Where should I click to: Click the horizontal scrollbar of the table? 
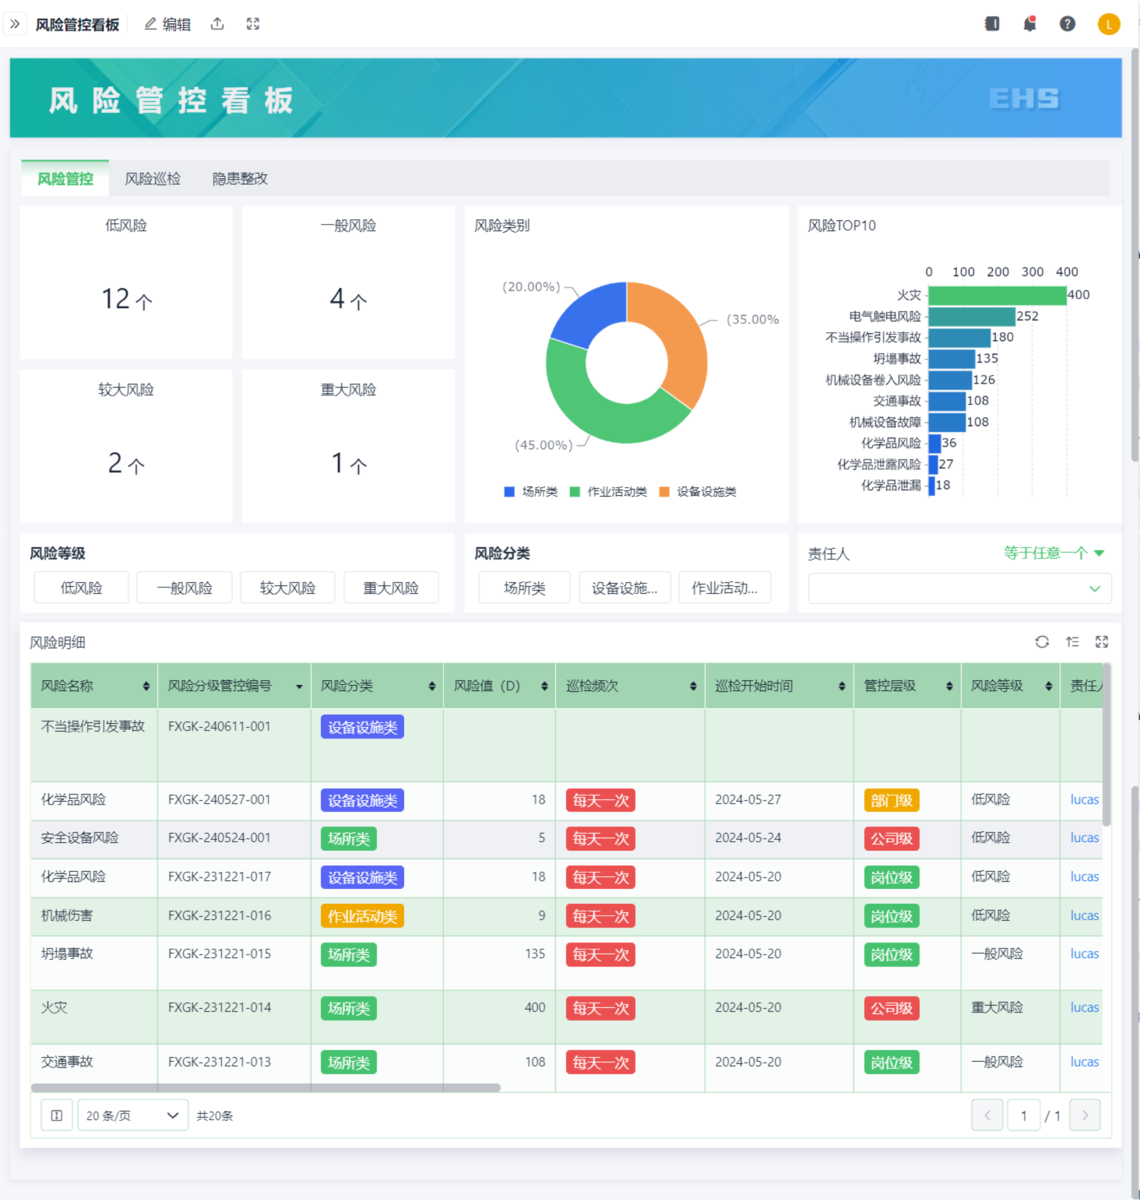pos(266,1087)
